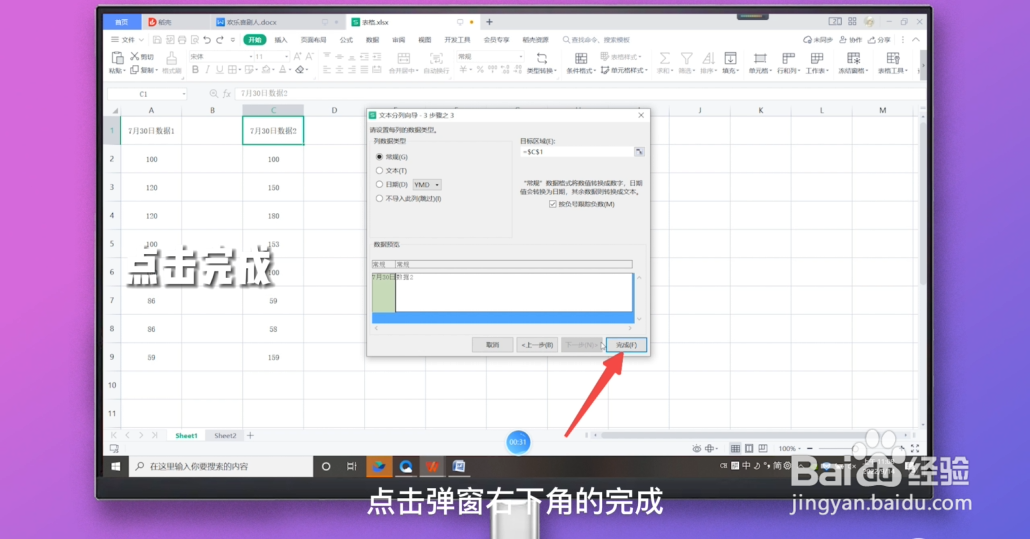Click the 分享 share button
This screenshot has height=539, width=1030.
click(x=880, y=40)
